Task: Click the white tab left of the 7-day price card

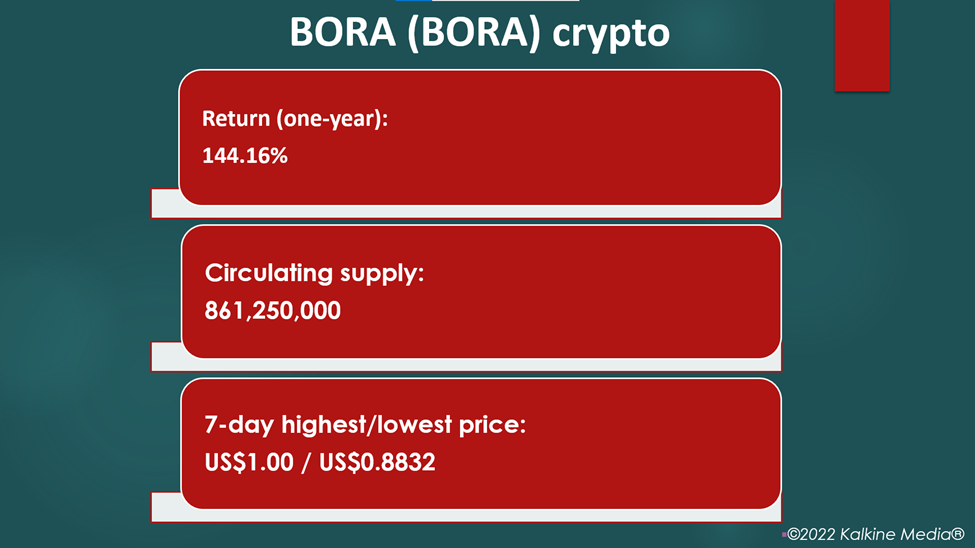Action: (x=167, y=506)
